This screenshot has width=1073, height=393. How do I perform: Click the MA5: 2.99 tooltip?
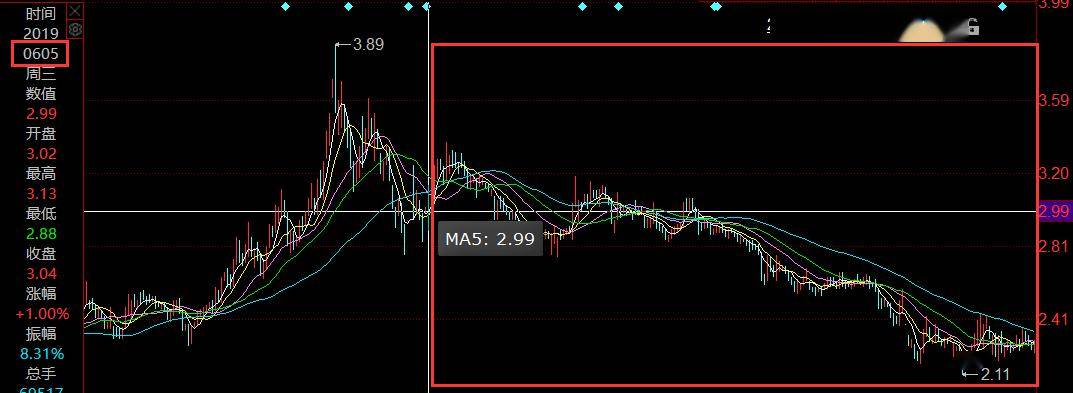[x=490, y=239]
